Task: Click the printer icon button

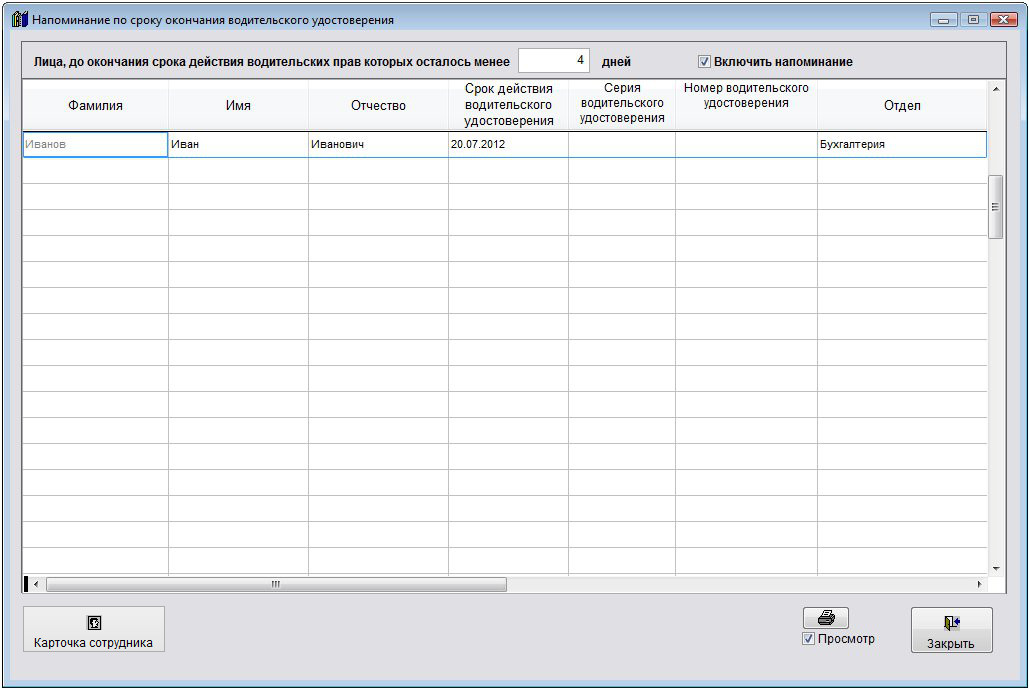Action: point(825,618)
